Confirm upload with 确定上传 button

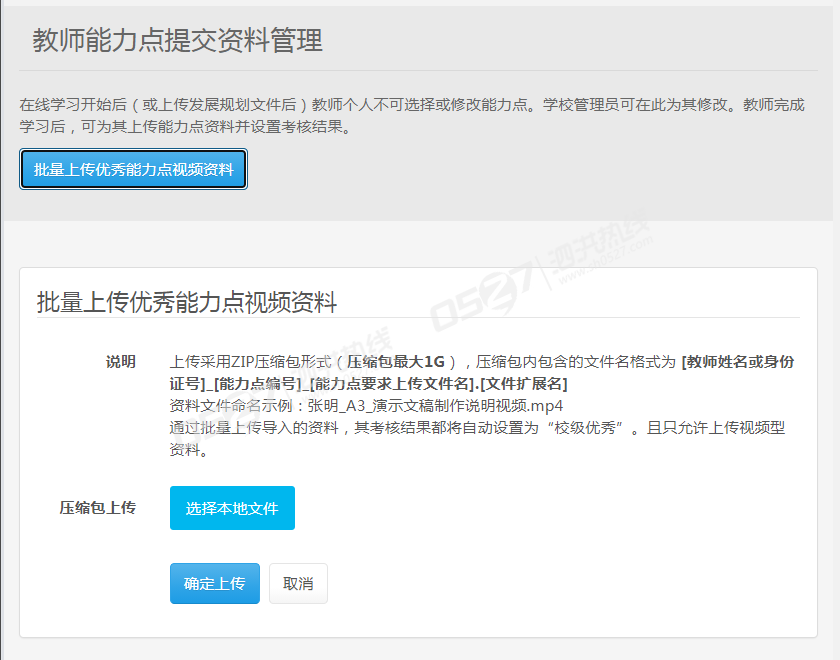coord(215,583)
